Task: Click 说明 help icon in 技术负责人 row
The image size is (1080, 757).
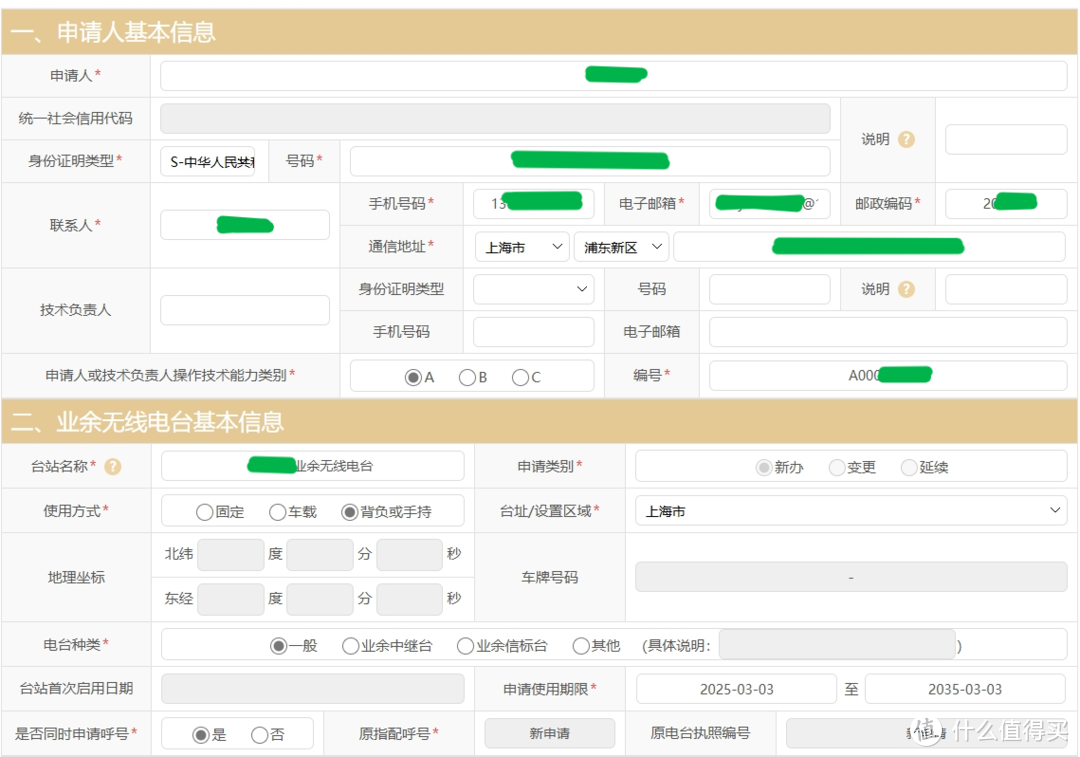Action: pyautogui.click(x=906, y=289)
